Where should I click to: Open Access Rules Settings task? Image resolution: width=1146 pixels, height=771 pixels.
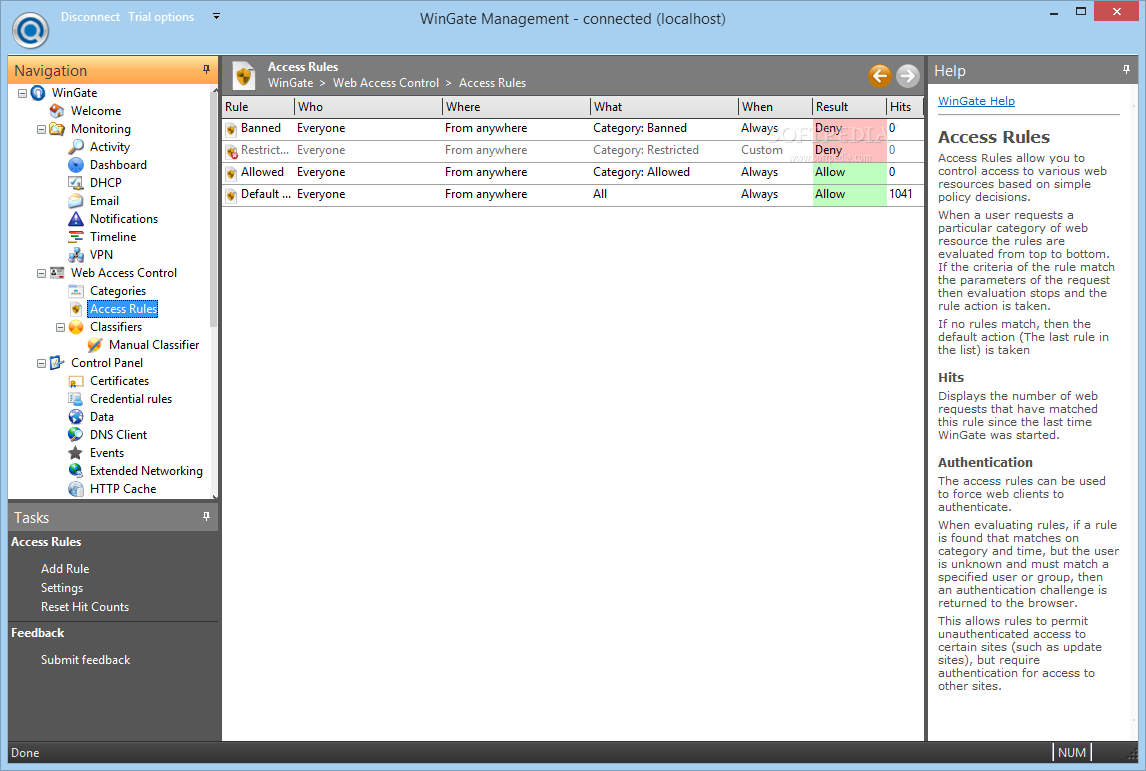[x=62, y=588]
